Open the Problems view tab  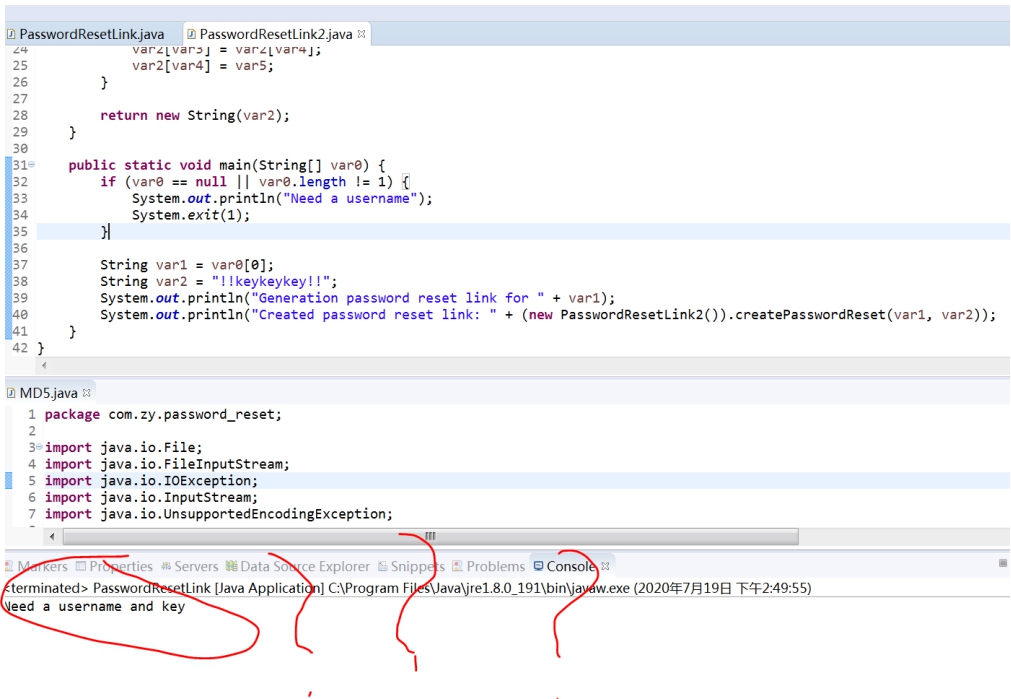[495, 566]
